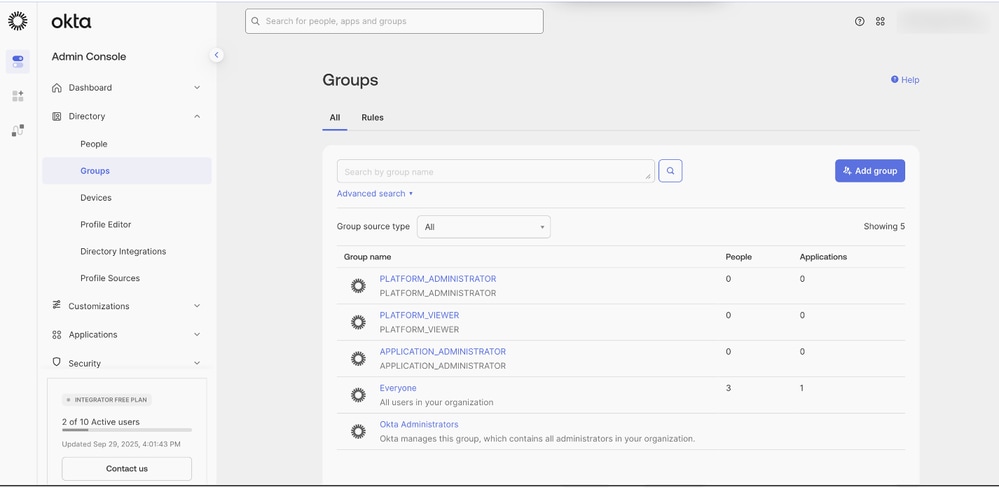Open the Okta Administrators group link
The width and height of the screenshot is (999, 488).
419,424
